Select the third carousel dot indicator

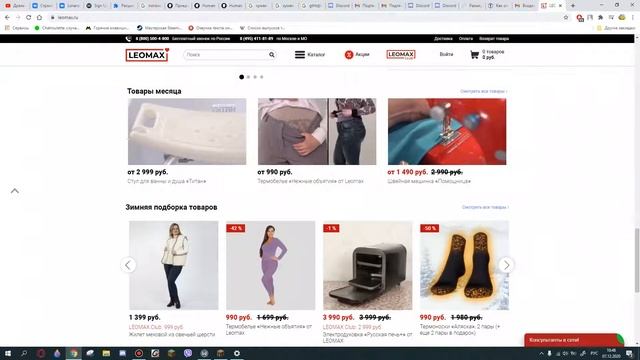255,77
